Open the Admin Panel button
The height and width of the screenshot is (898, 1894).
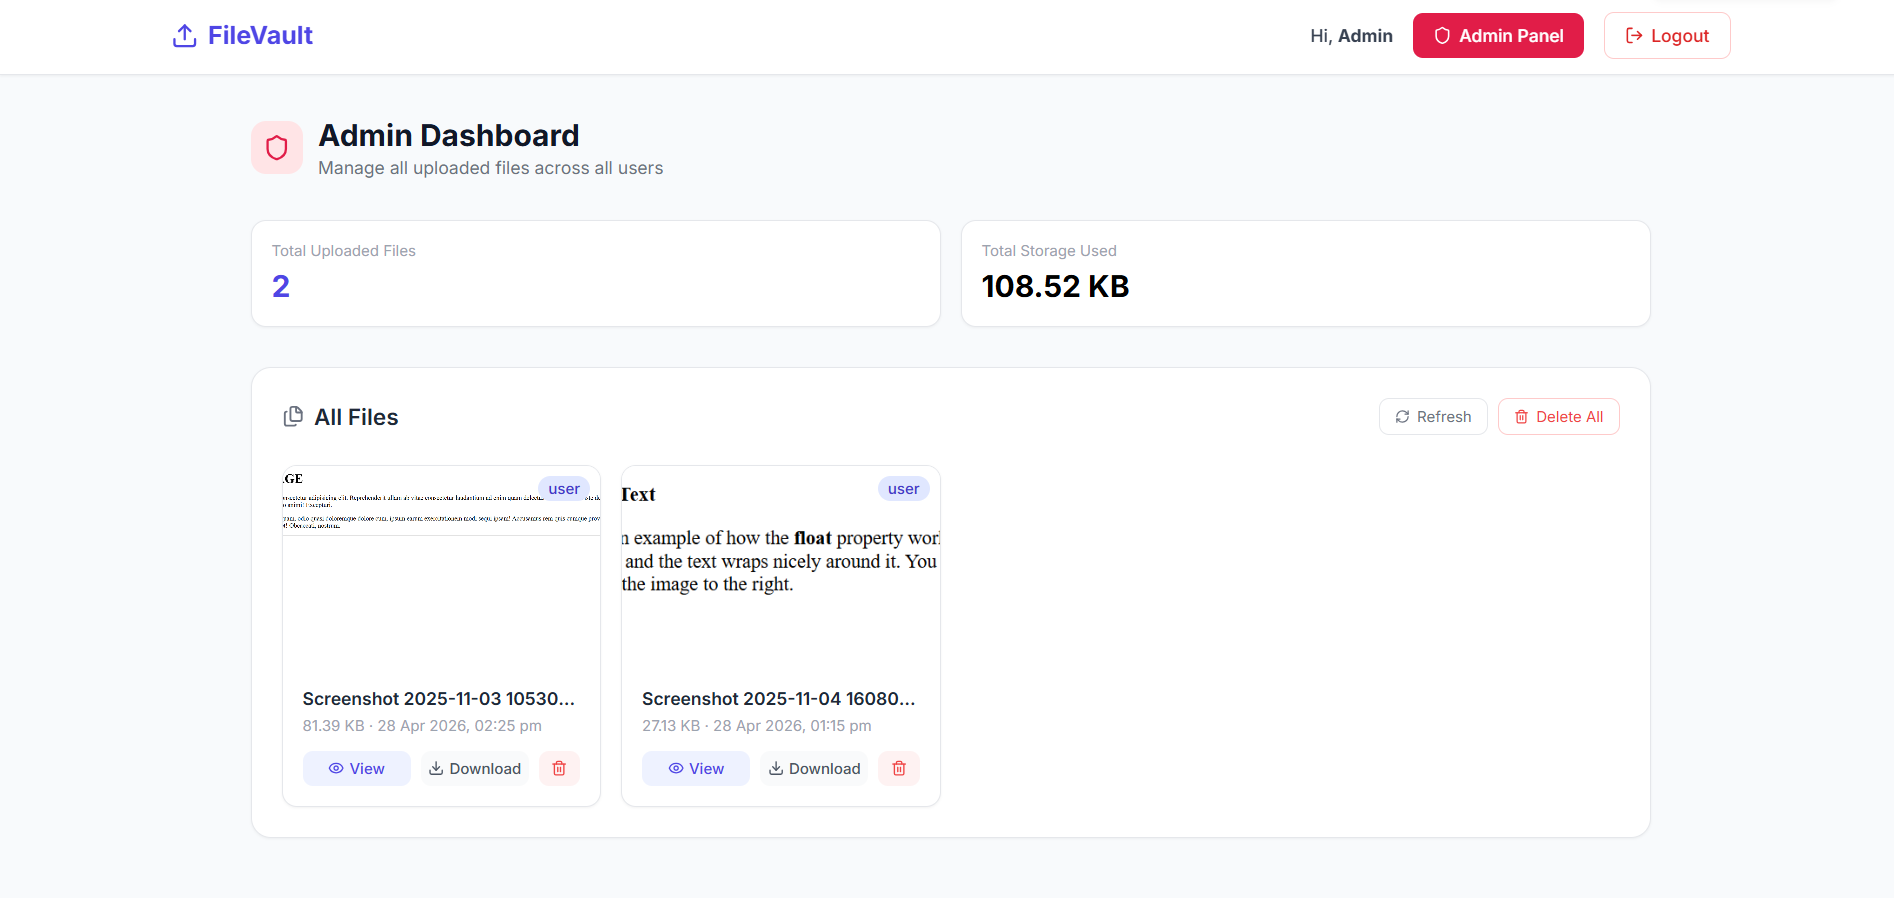pos(1497,36)
